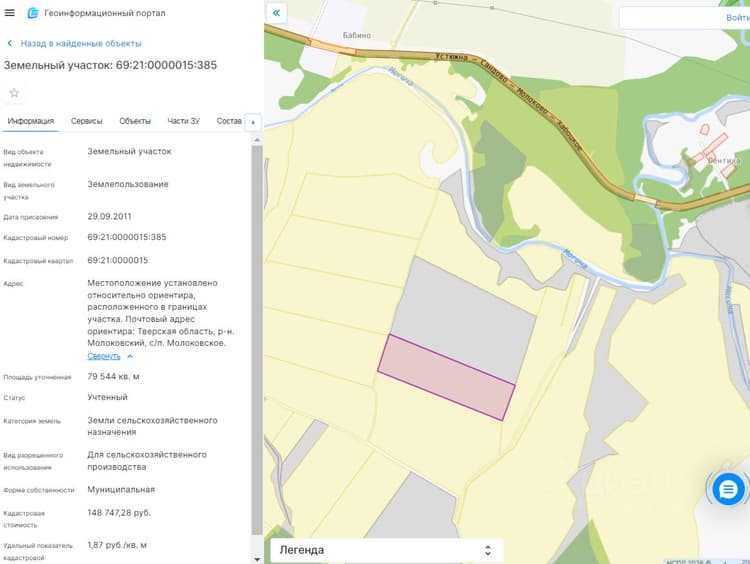Select the Информация tab
Viewport: 750px width, 564px height.
[x=31, y=121]
